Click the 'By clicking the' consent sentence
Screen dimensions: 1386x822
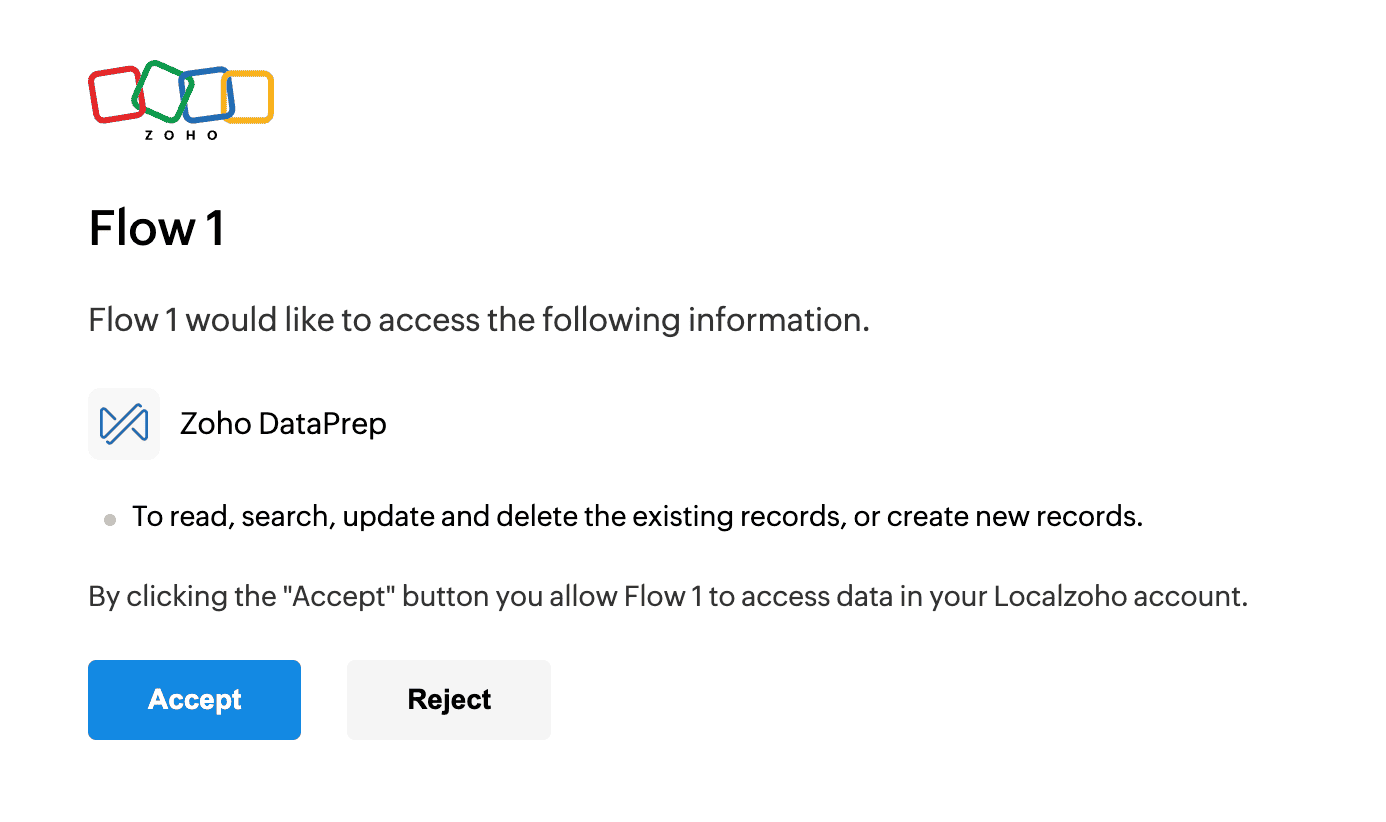(668, 597)
